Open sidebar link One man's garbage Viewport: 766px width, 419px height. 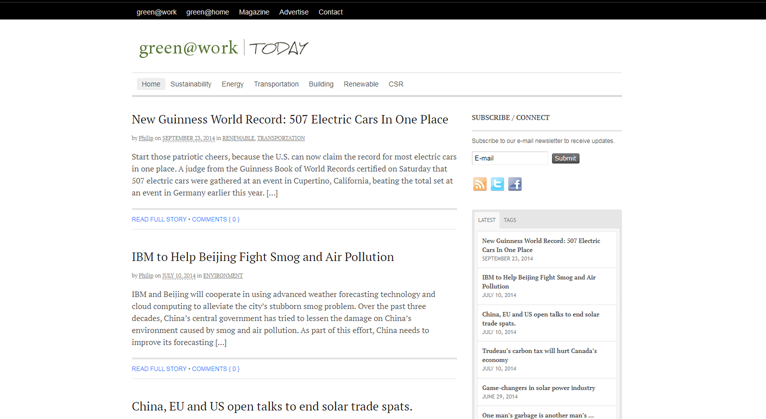point(538,415)
